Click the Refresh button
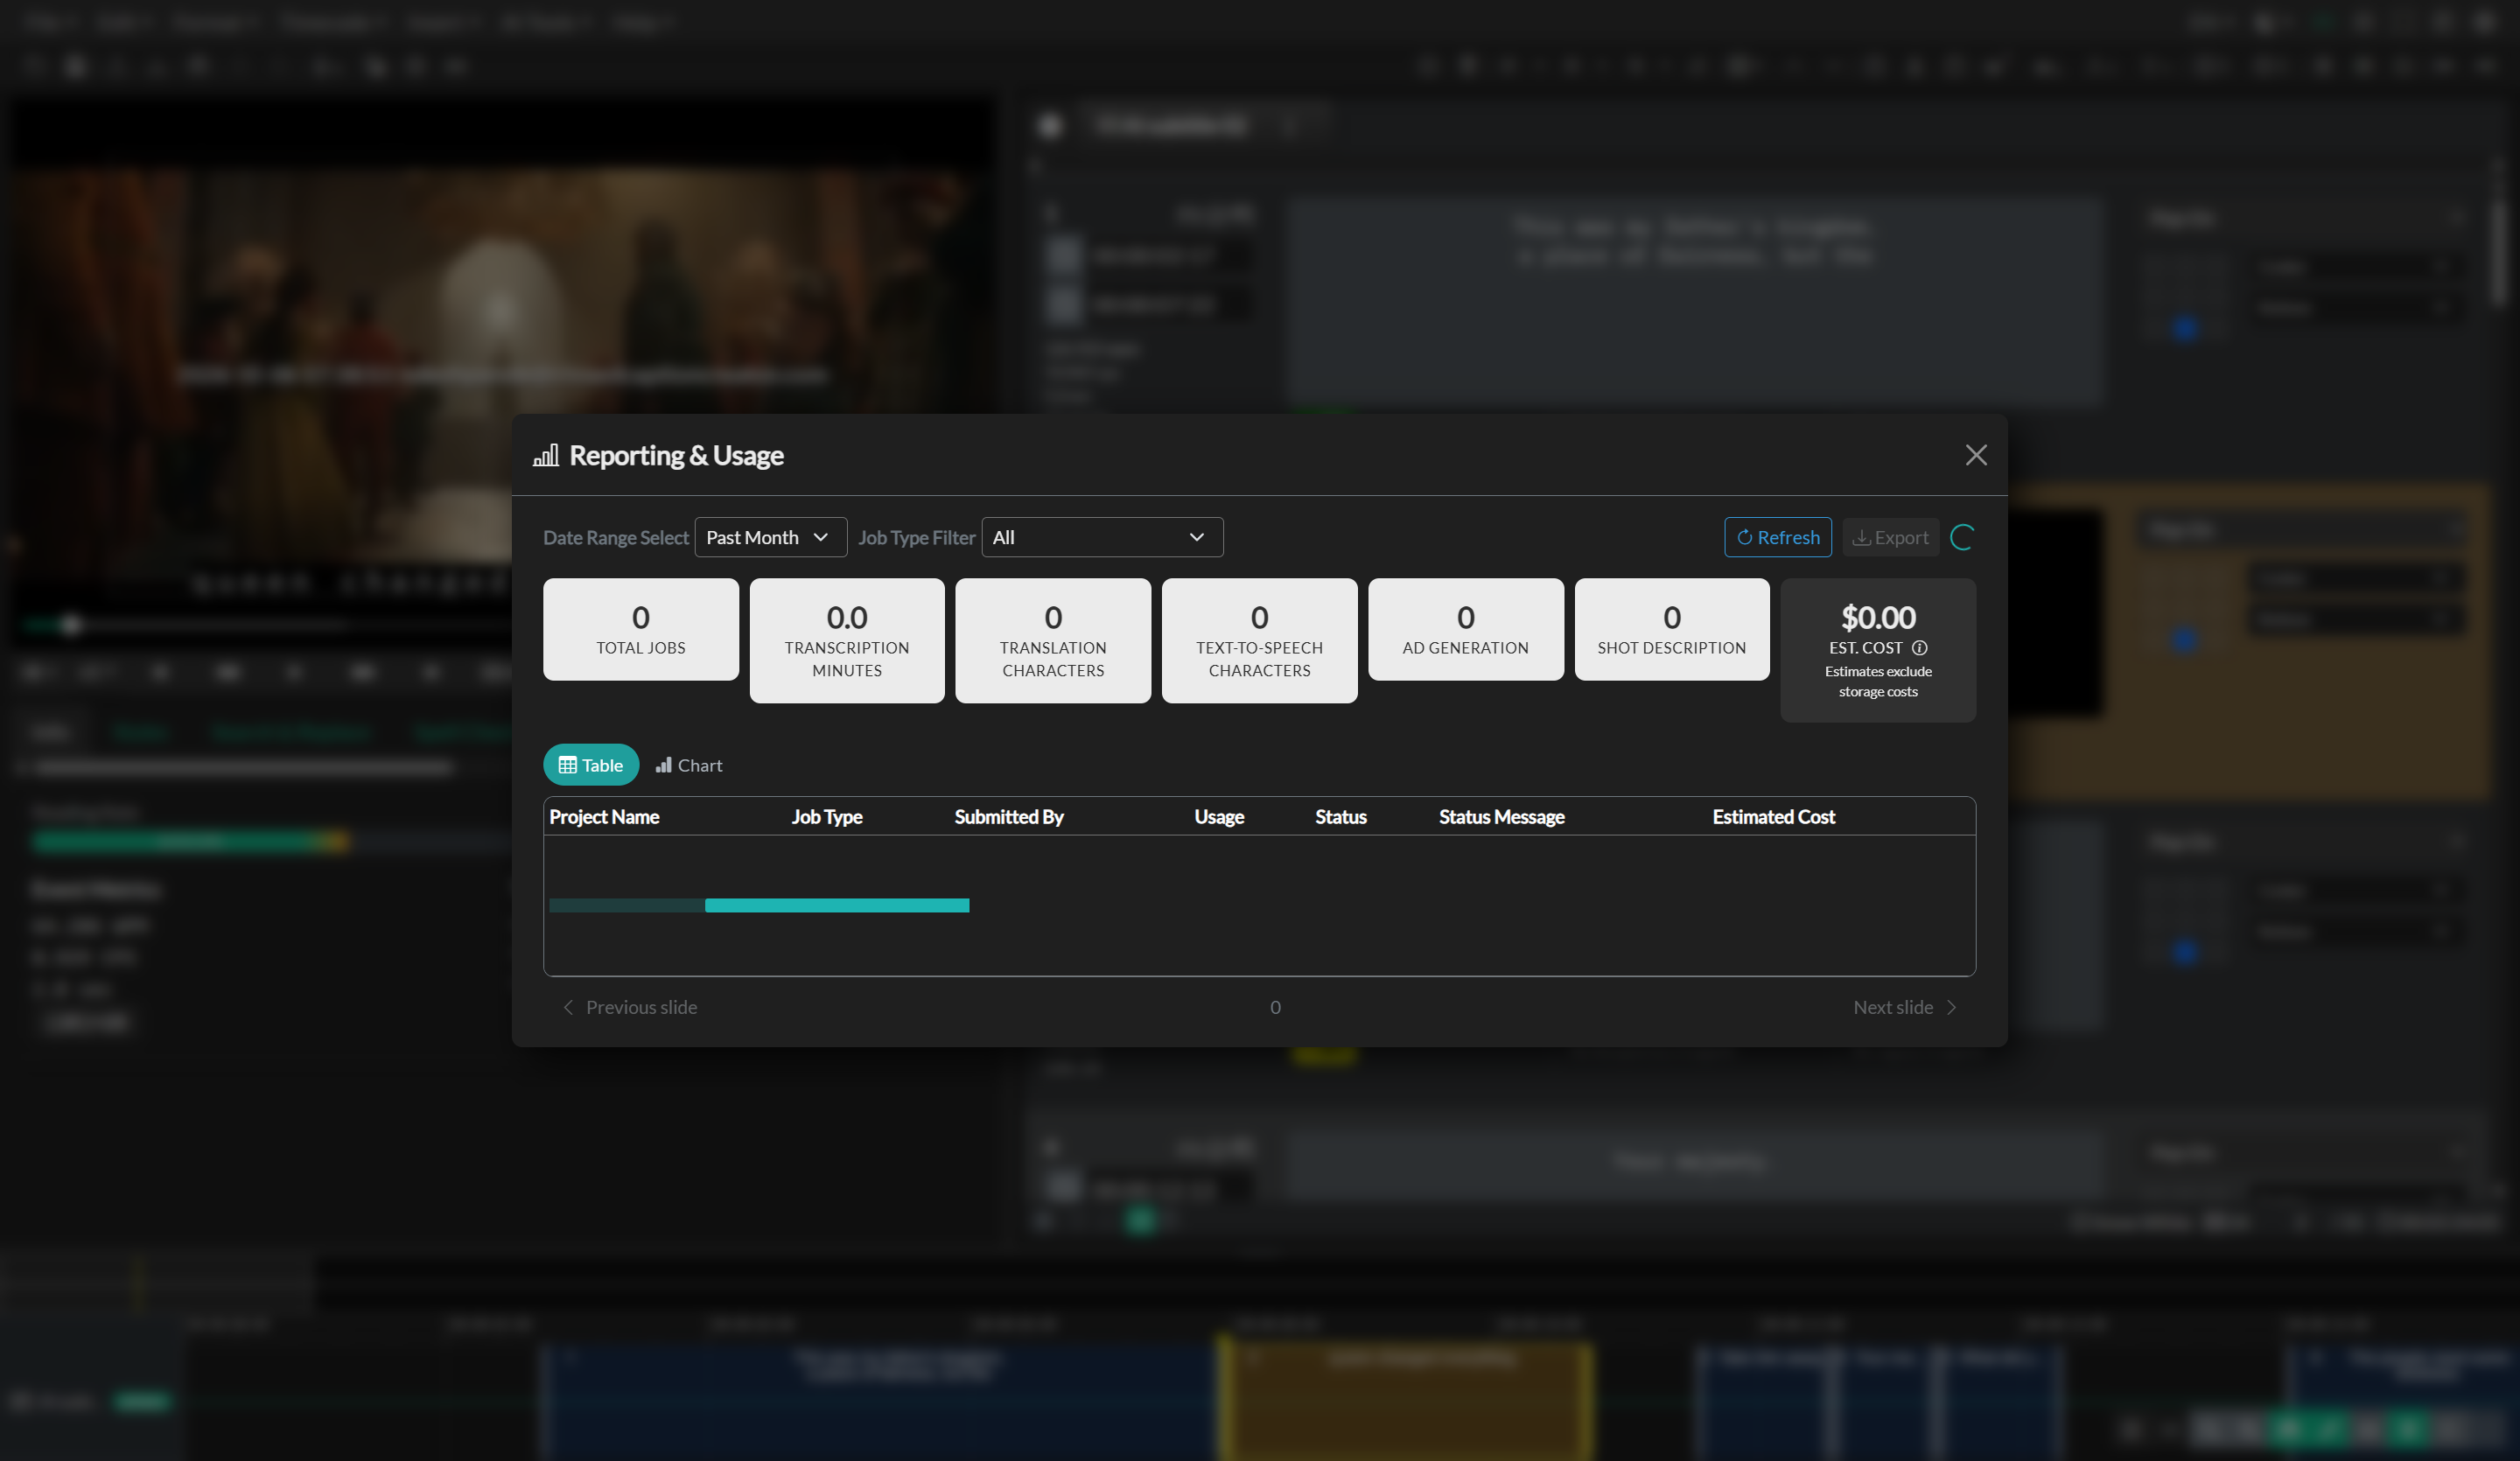This screenshot has height=1461, width=2520. [x=1777, y=537]
